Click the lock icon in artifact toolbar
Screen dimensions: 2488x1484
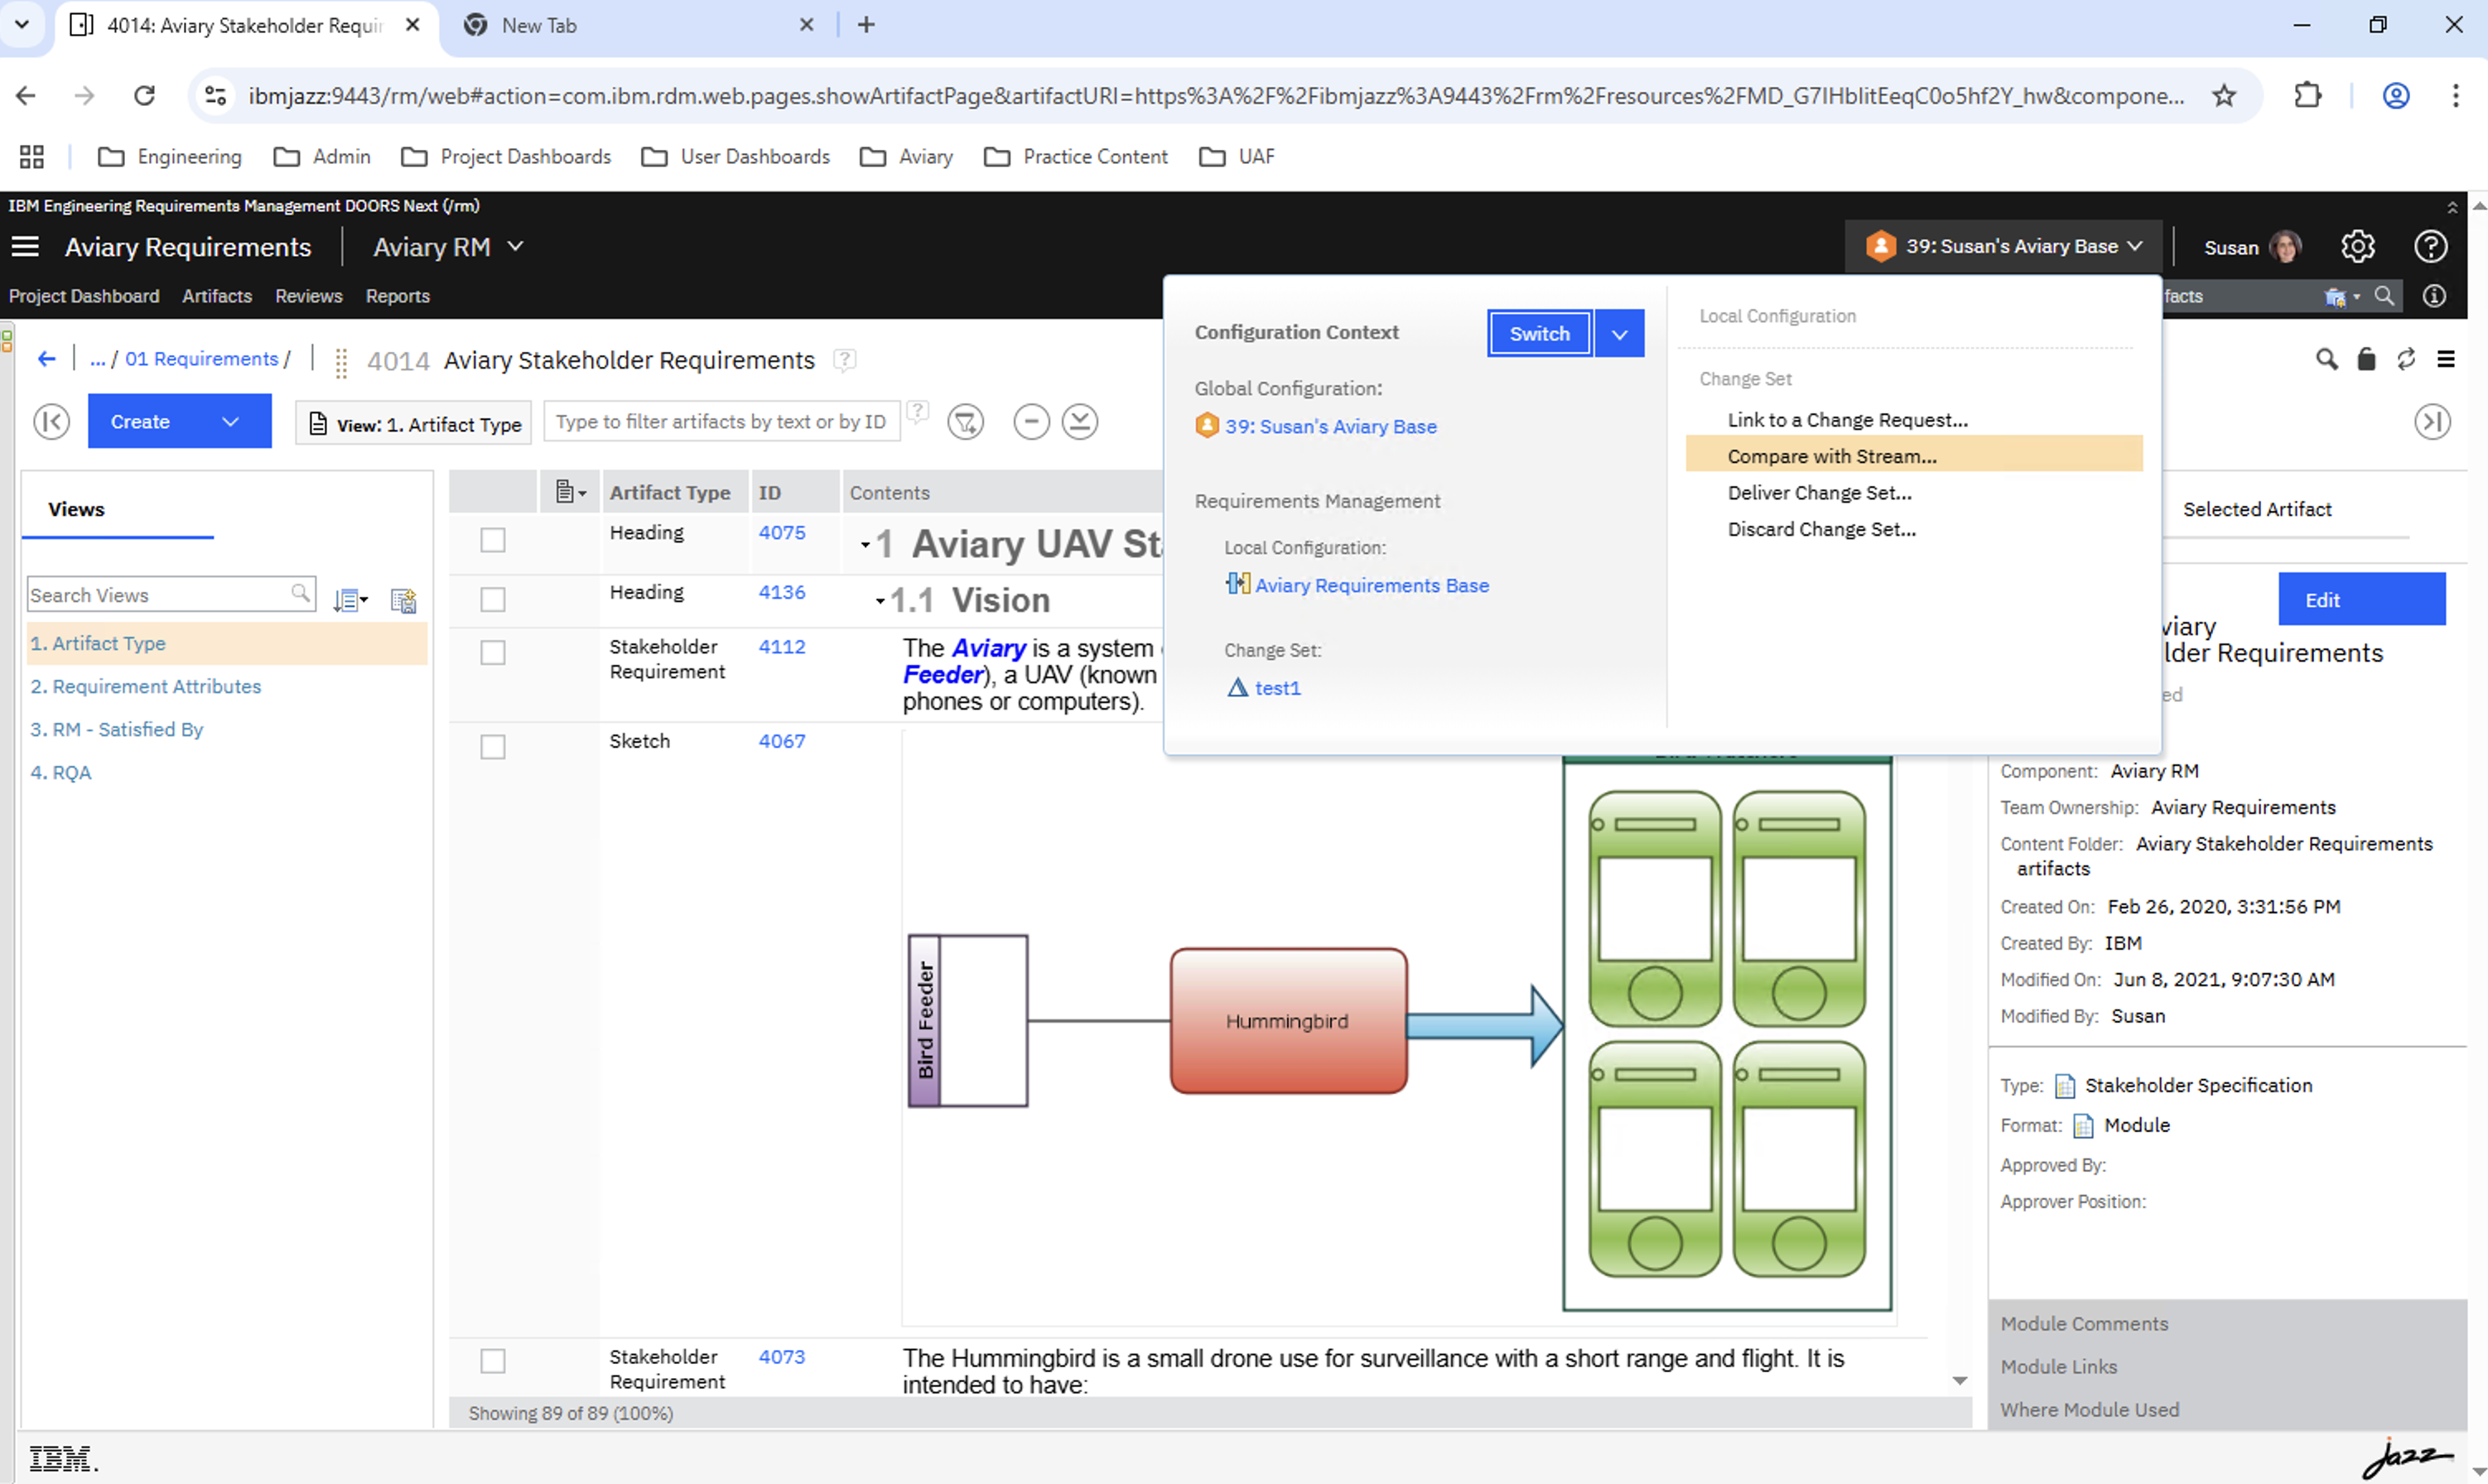[x=2366, y=360]
